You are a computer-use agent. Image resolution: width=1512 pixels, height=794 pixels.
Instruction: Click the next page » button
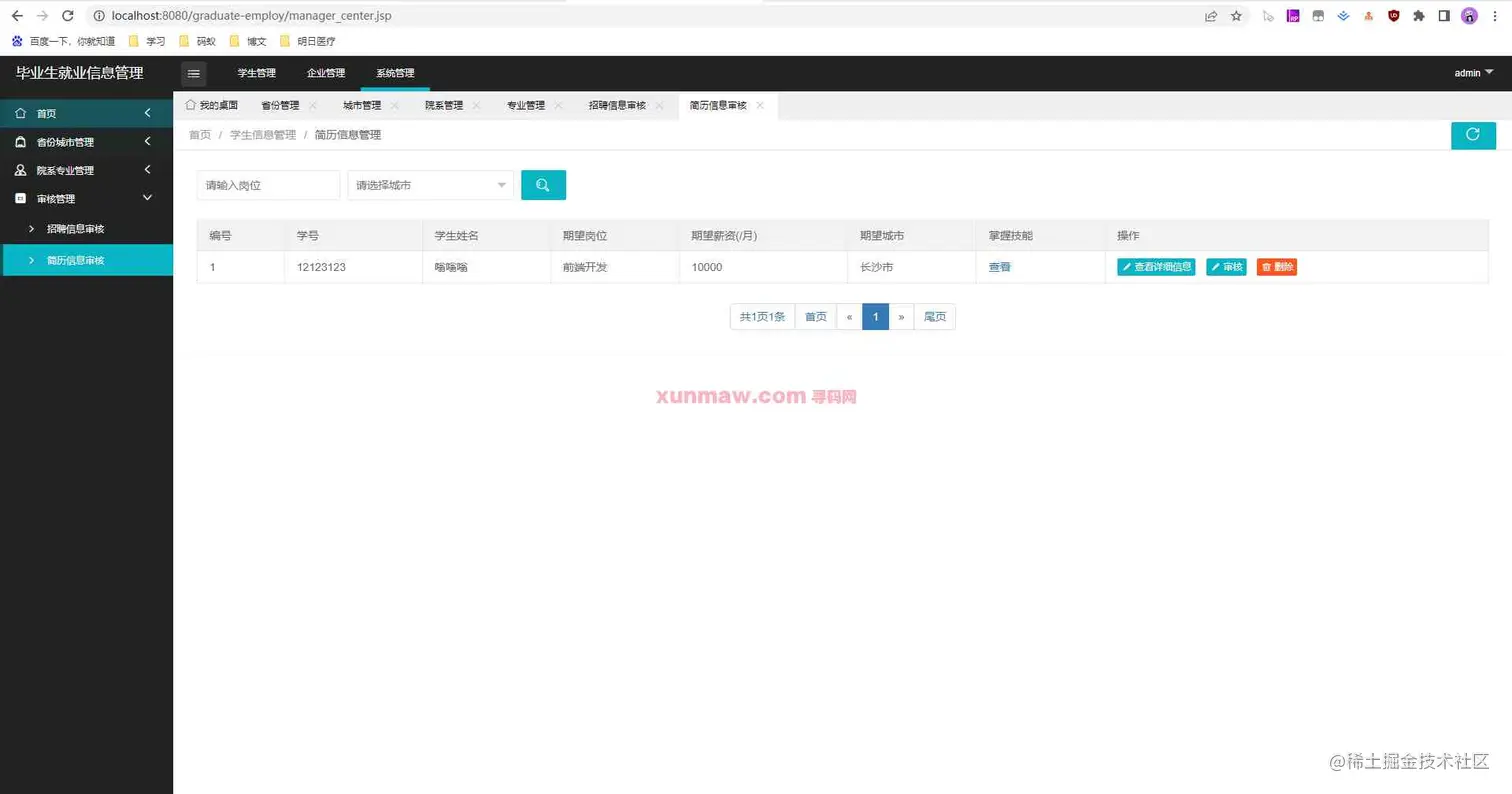tap(901, 317)
